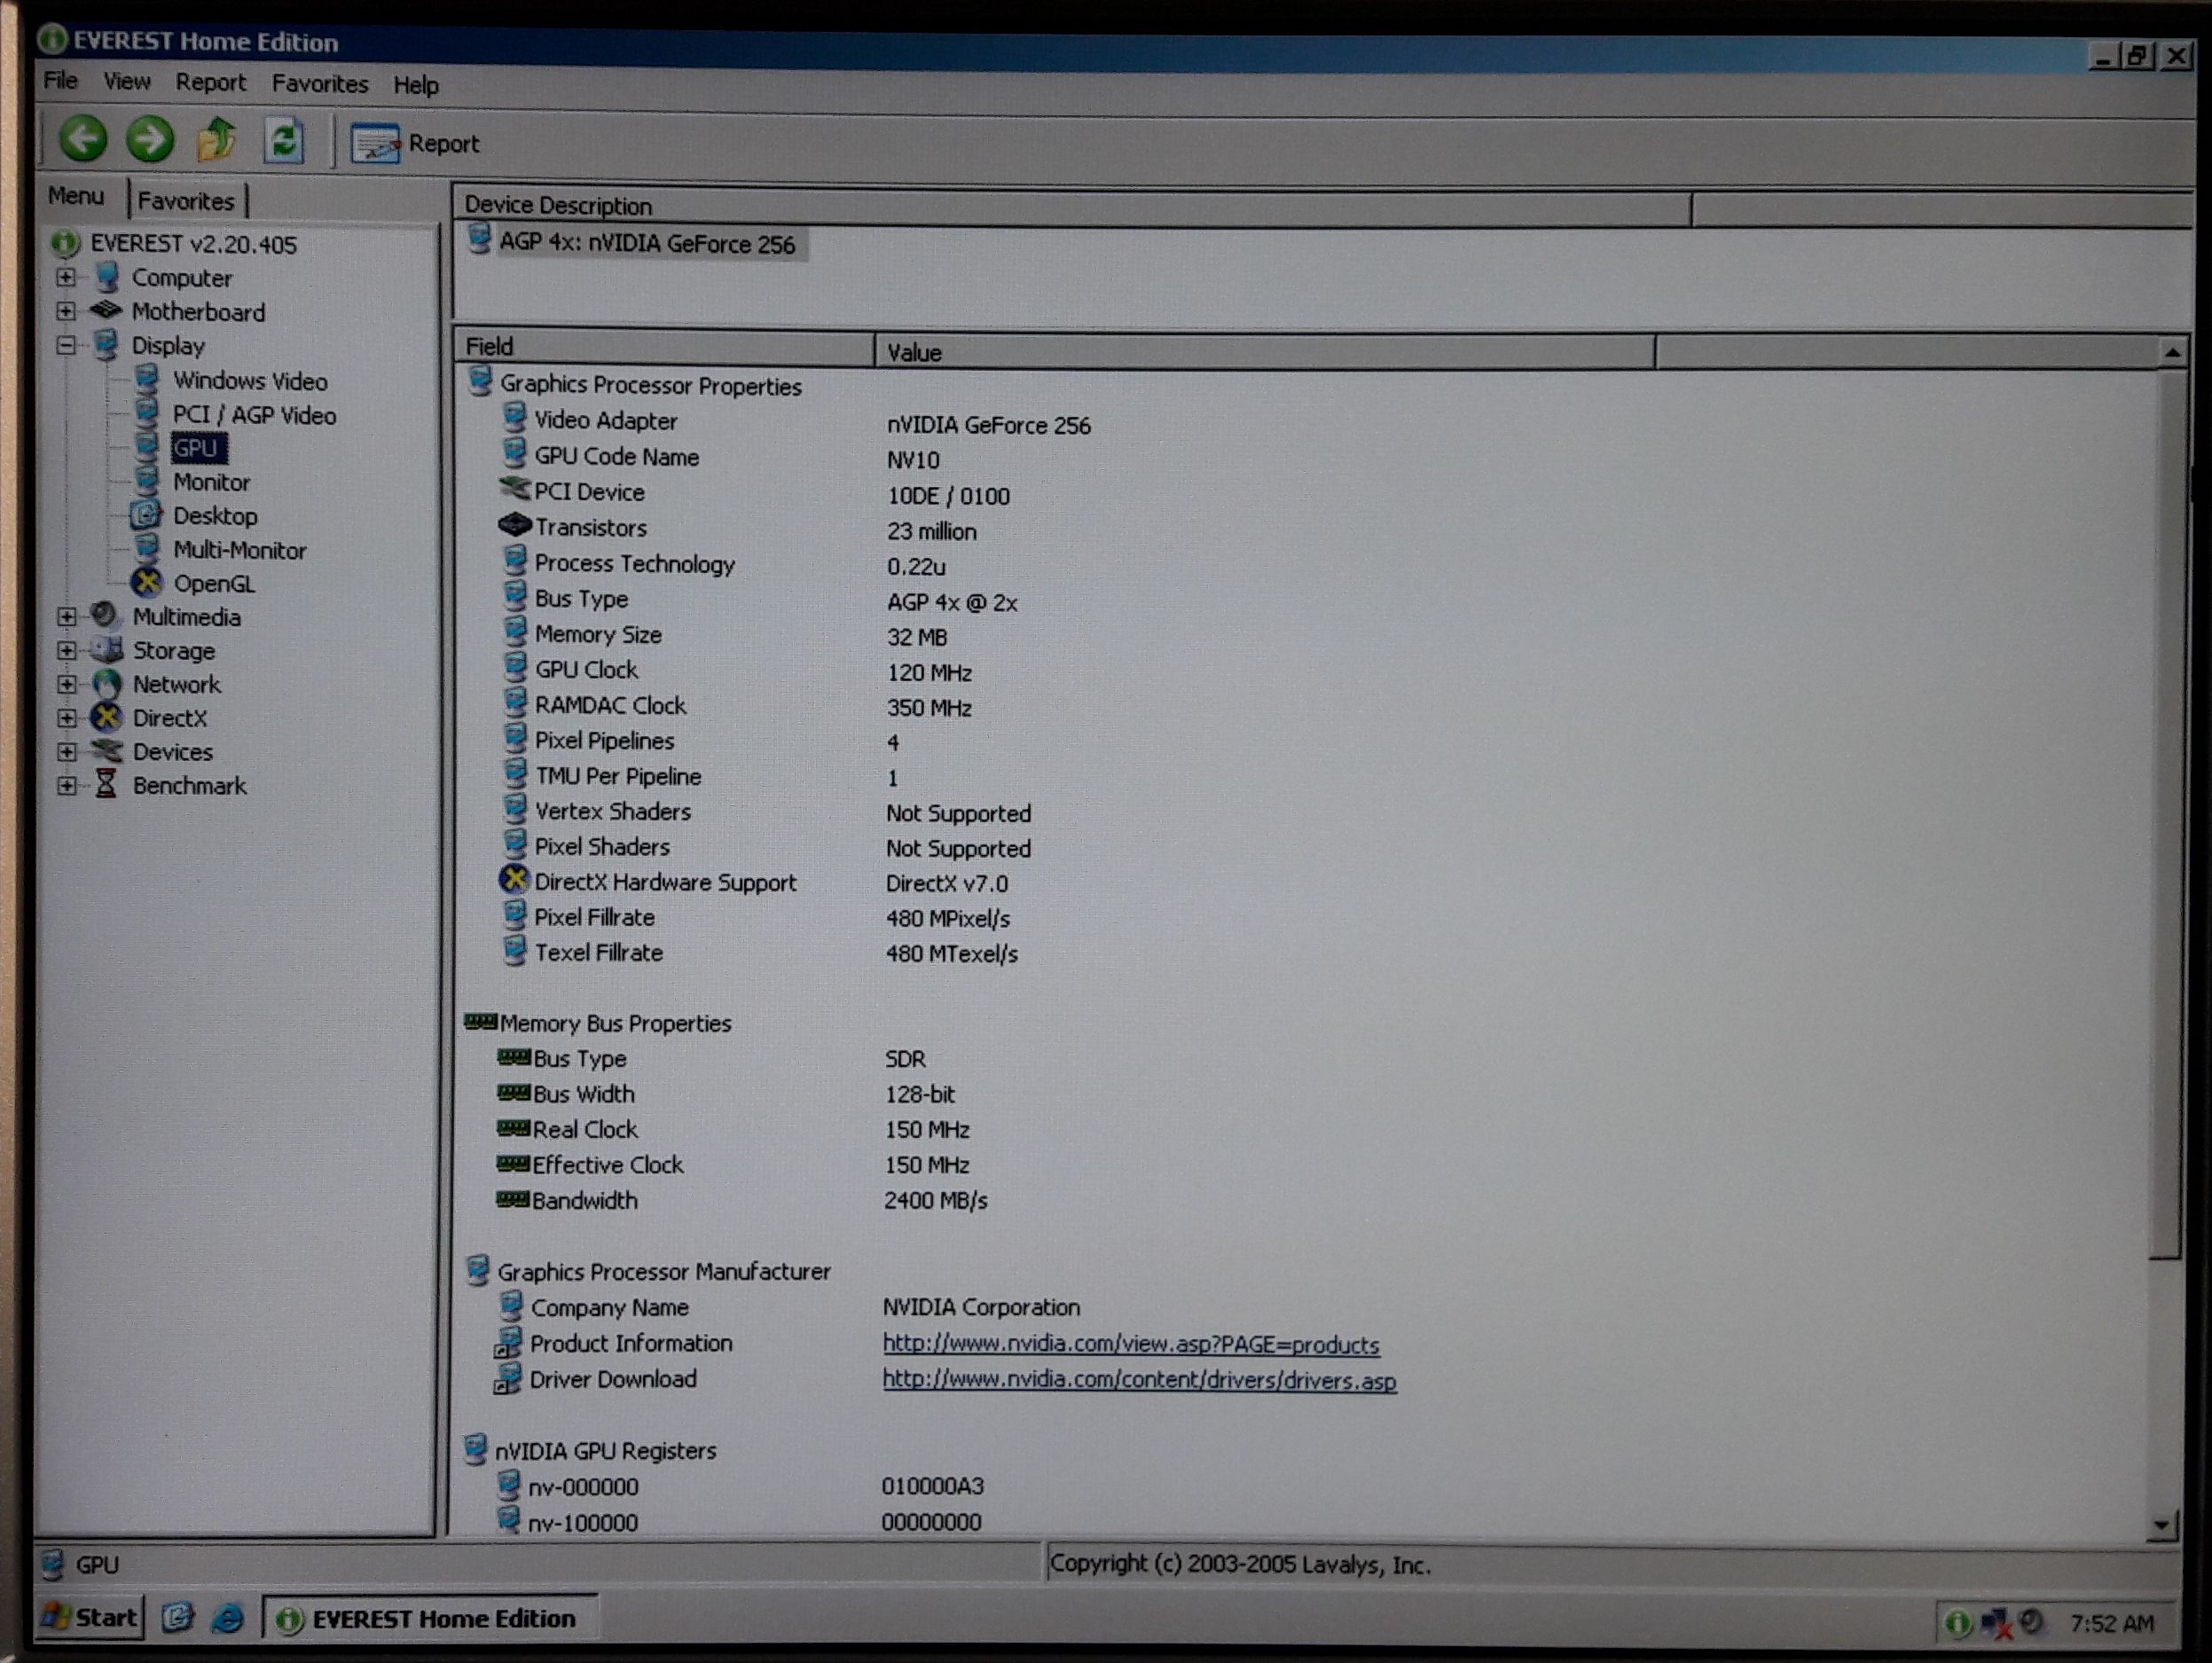Image resolution: width=2212 pixels, height=1663 pixels.
Task: Click the DirectX X icon in tree
Action: click(106, 718)
